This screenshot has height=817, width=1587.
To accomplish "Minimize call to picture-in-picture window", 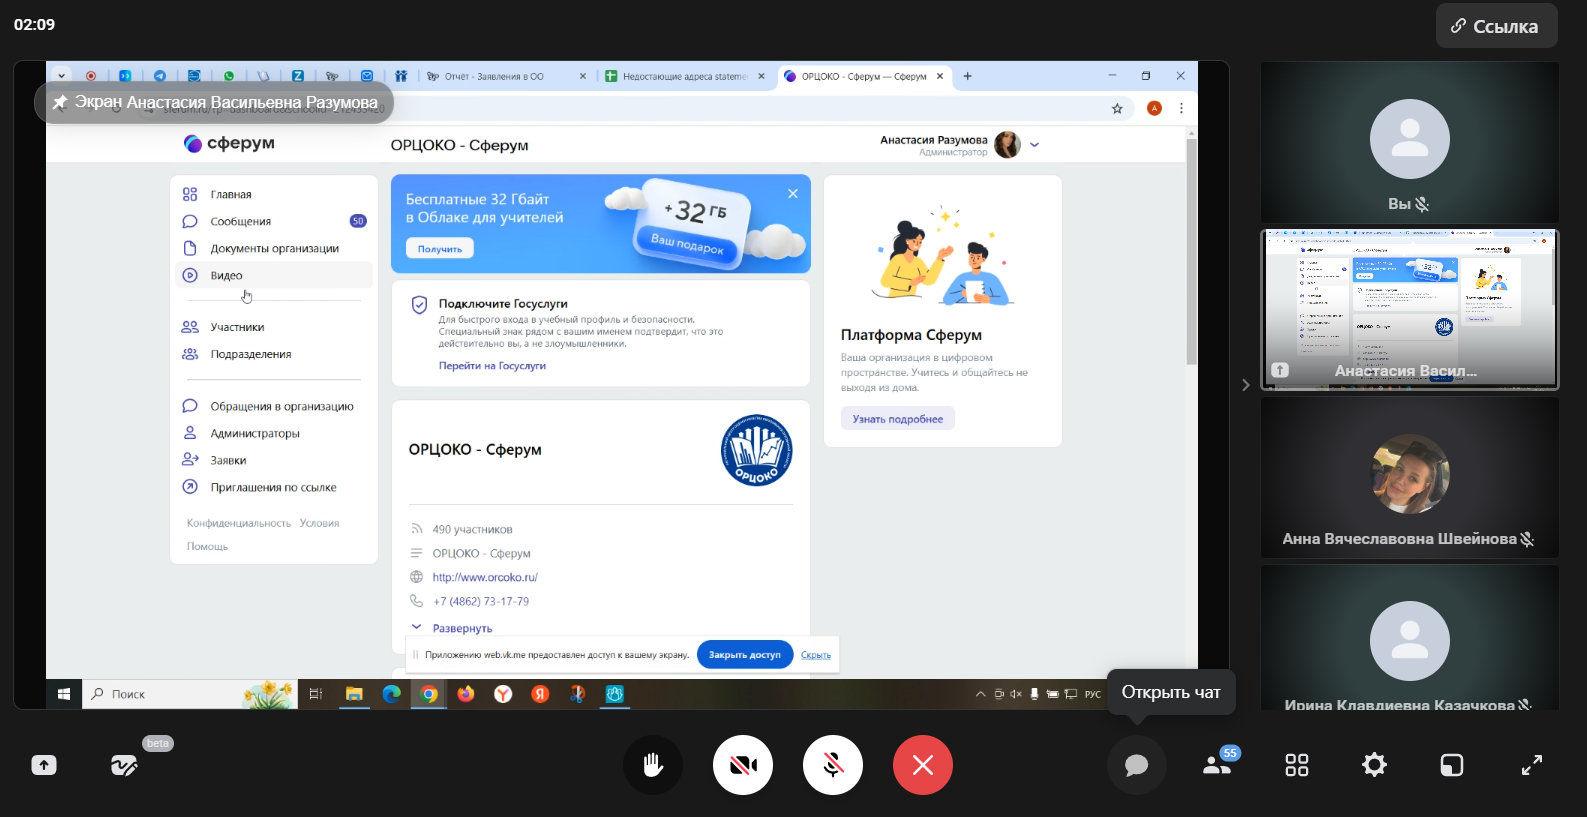I will point(1451,765).
